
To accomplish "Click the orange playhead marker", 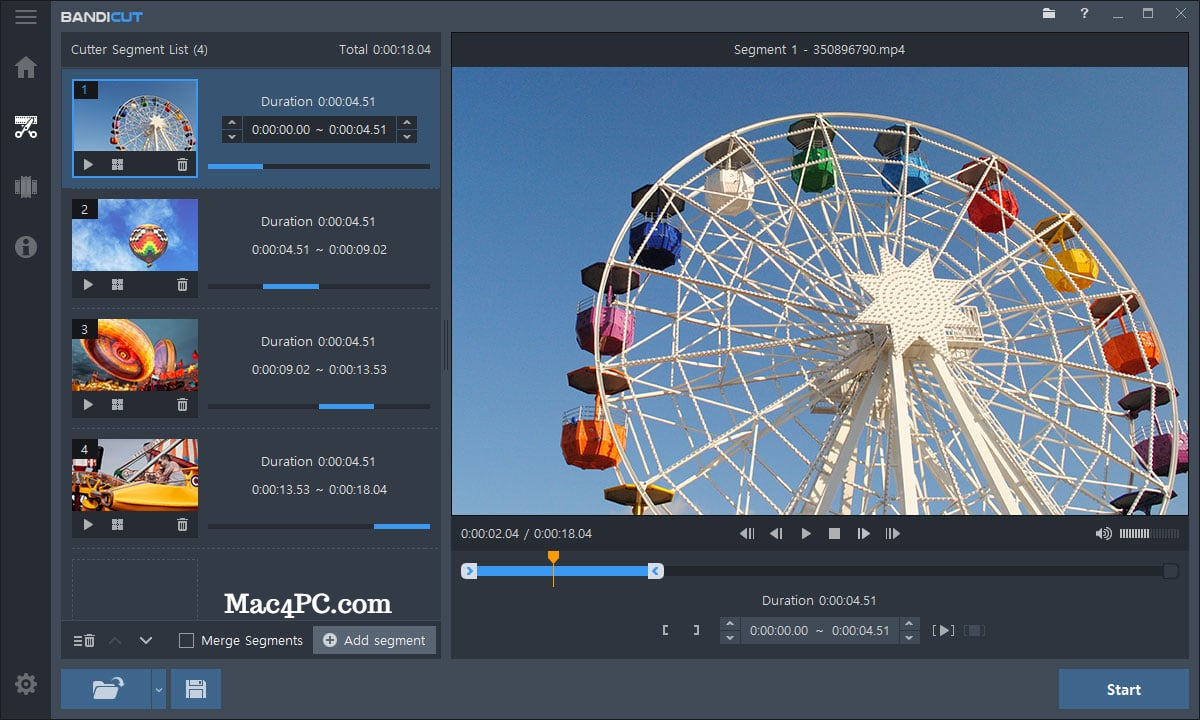I will click(x=553, y=557).
